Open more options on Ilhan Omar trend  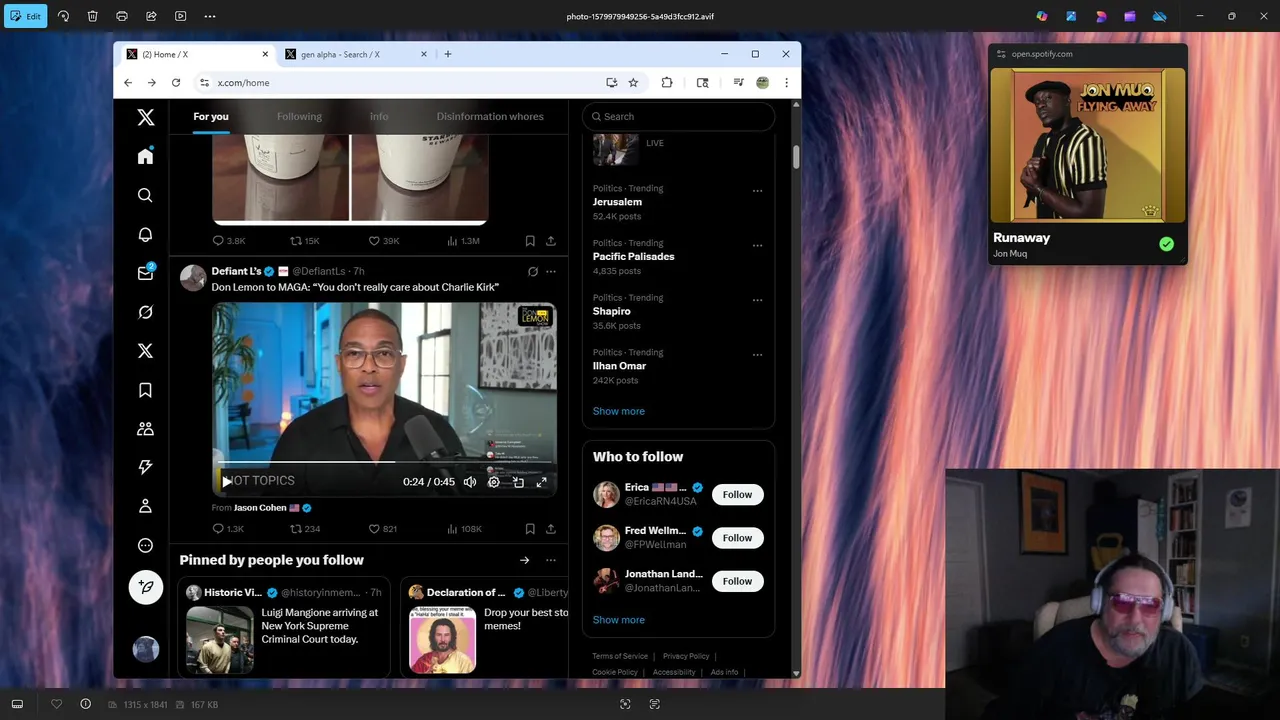click(757, 354)
